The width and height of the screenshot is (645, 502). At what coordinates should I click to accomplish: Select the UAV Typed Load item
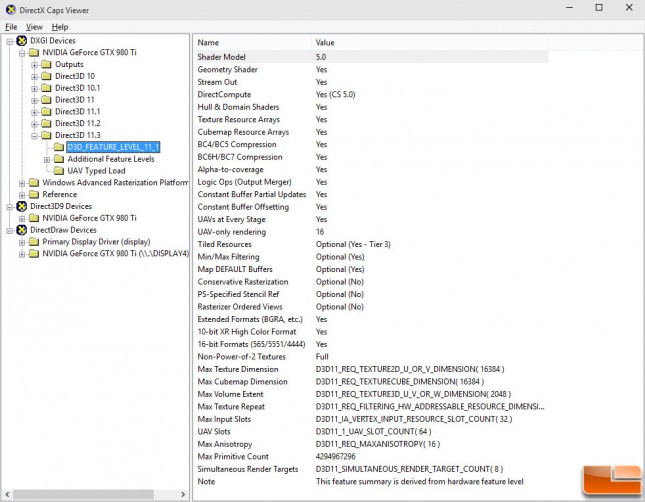(x=96, y=171)
